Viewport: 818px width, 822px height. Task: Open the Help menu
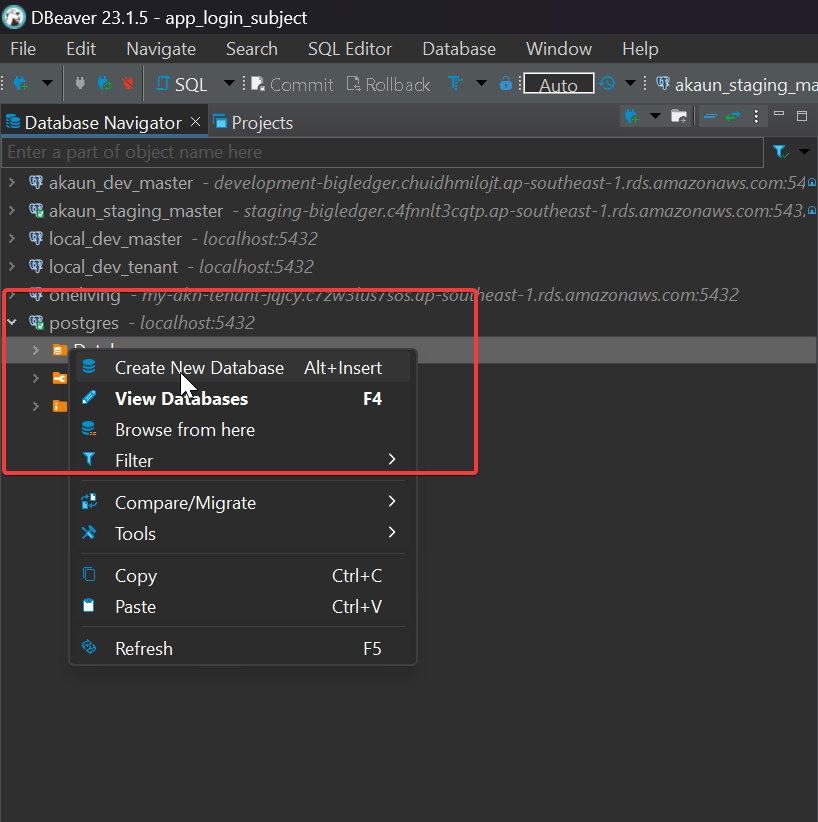click(x=640, y=49)
